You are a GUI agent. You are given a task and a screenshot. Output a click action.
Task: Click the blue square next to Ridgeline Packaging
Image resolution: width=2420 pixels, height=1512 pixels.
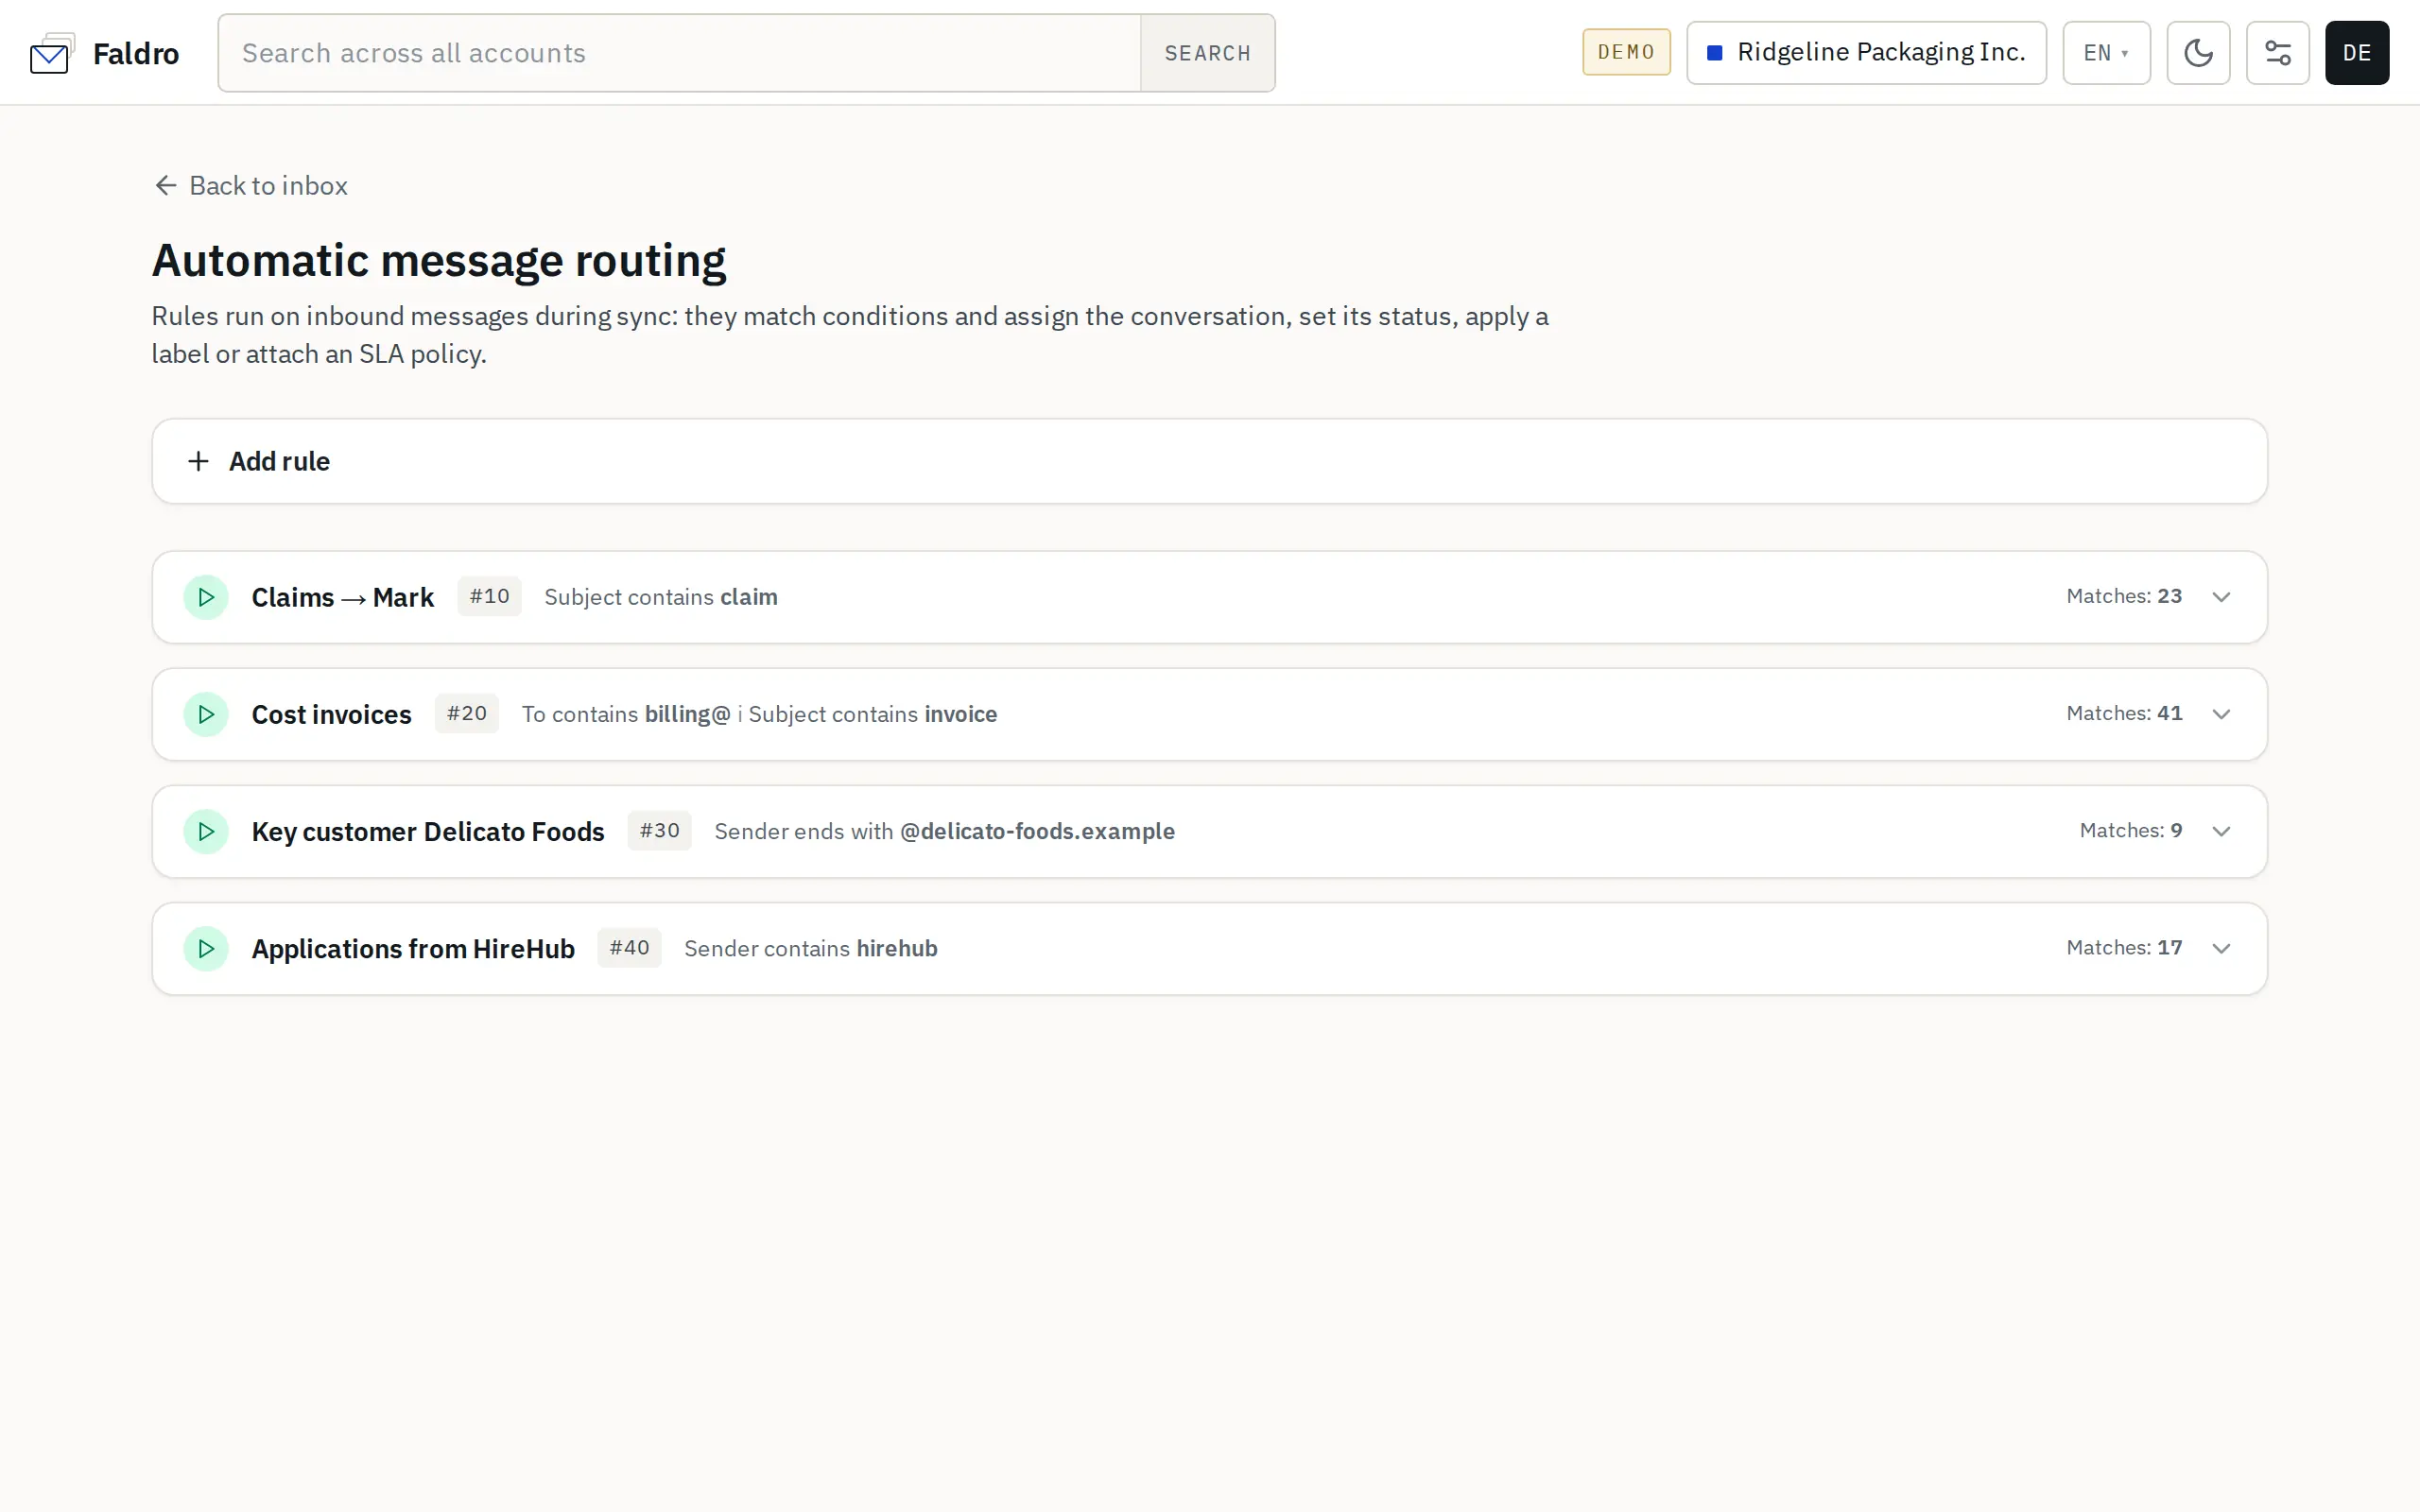point(1714,53)
